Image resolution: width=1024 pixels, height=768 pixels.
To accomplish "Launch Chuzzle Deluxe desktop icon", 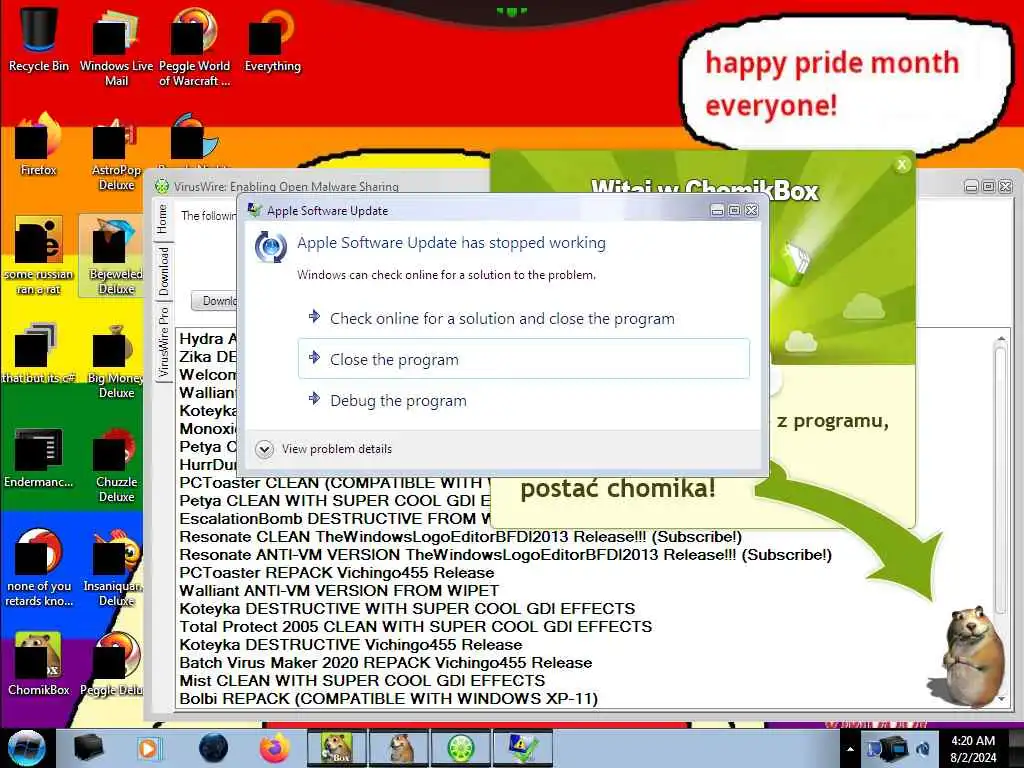I will pyautogui.click(x=116, y=464).
